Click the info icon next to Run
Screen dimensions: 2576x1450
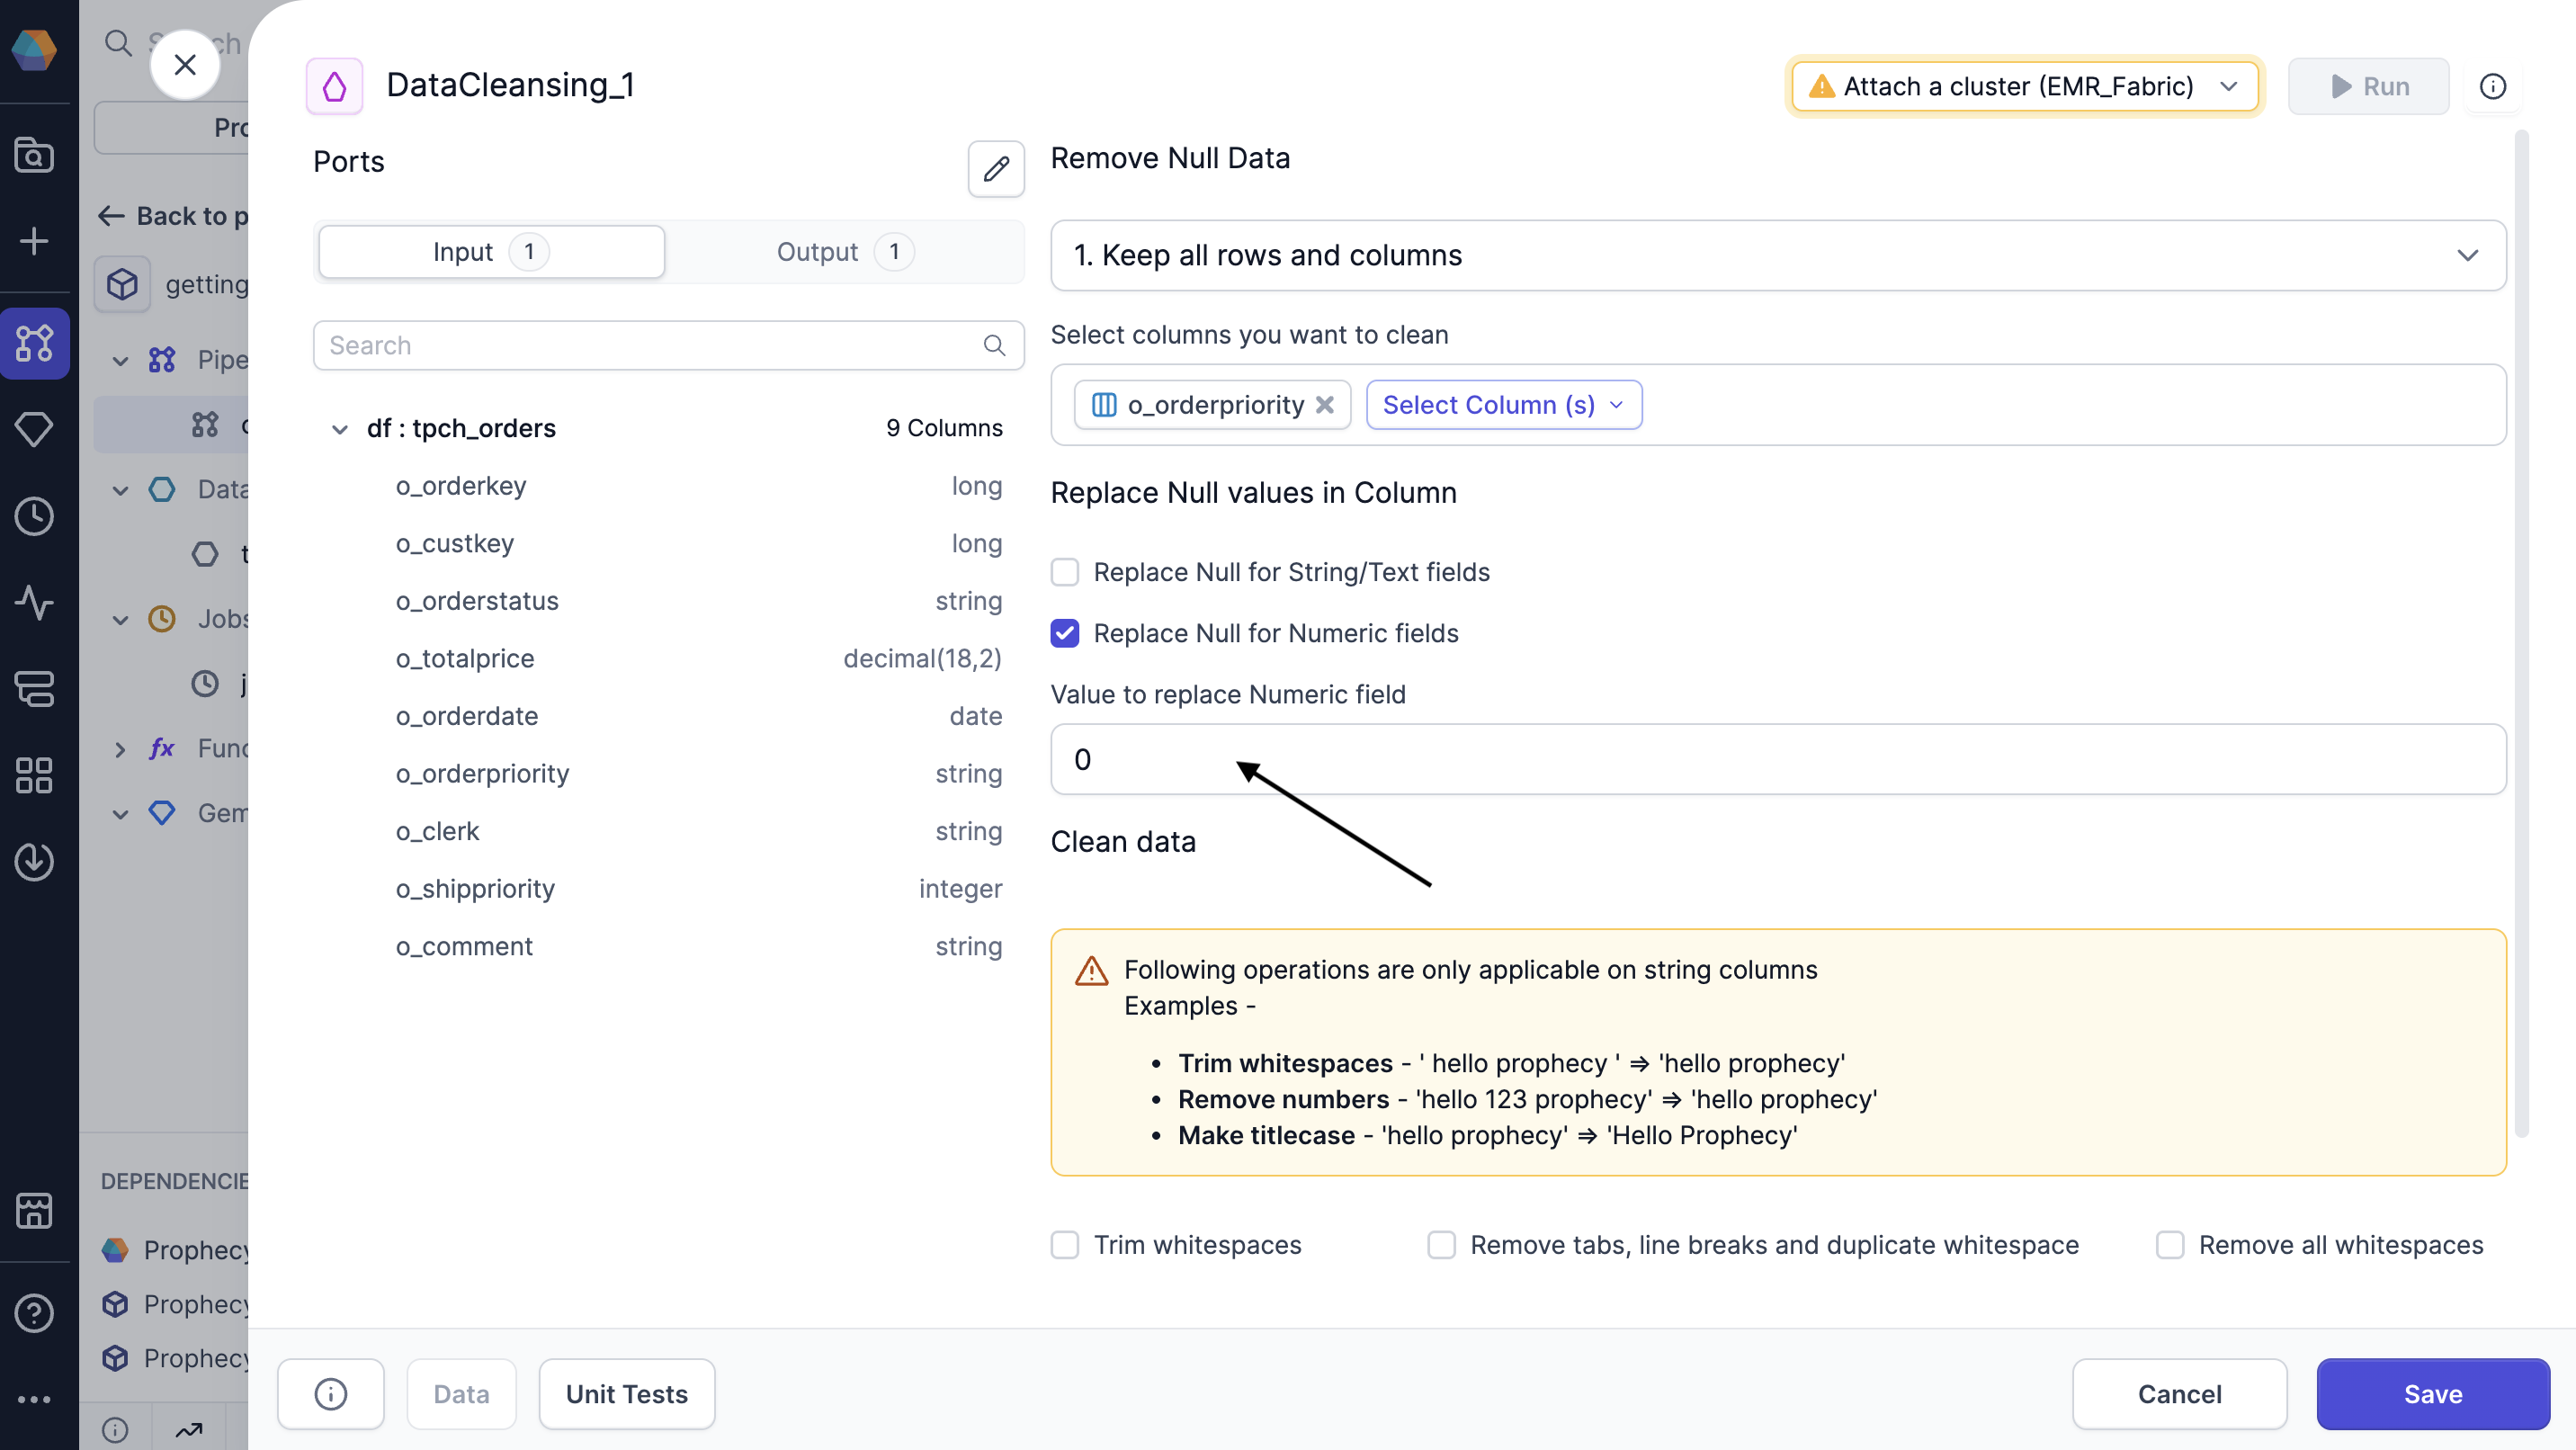[x=2492, y=87]
